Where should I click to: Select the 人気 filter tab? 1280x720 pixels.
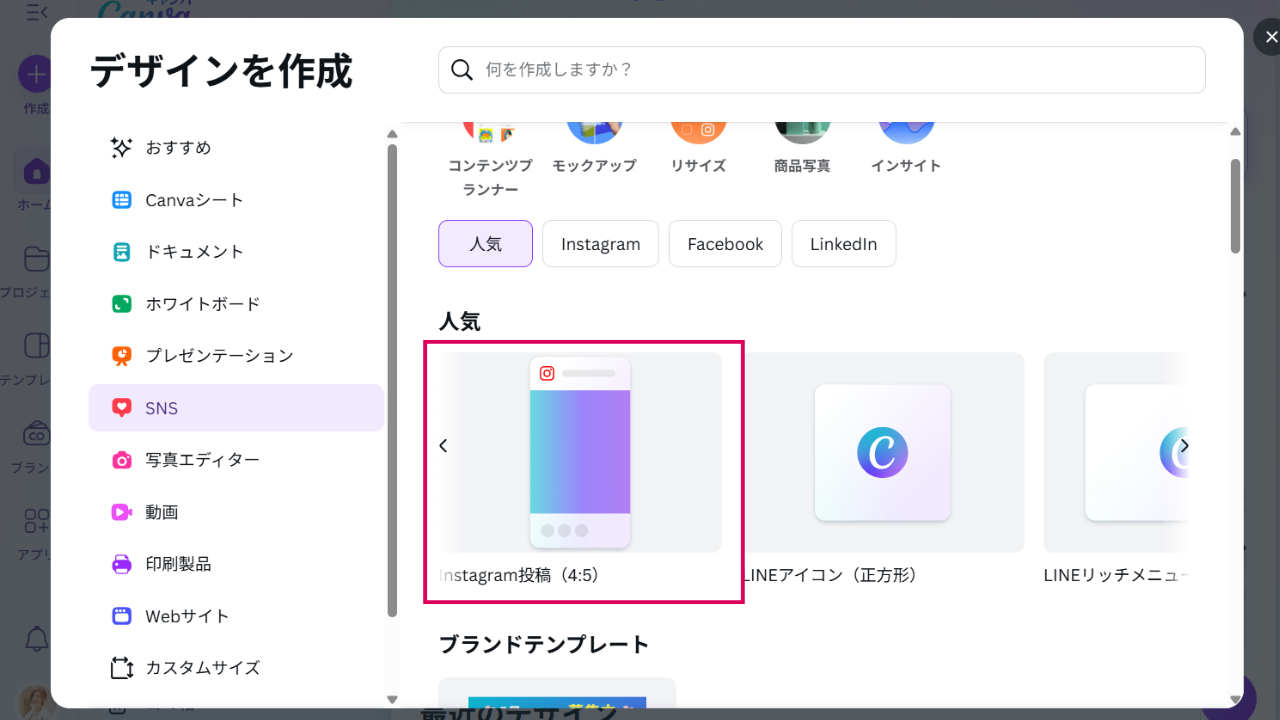(485, 244)
